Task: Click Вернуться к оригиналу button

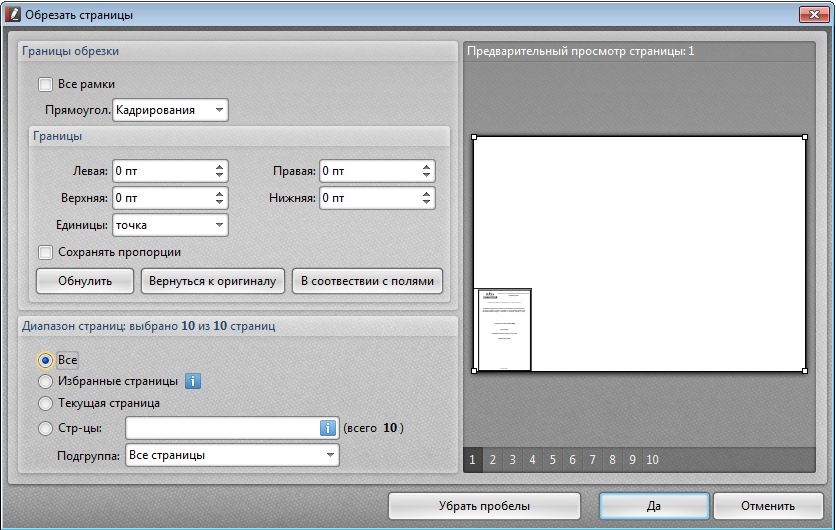Action: point(213,281)
